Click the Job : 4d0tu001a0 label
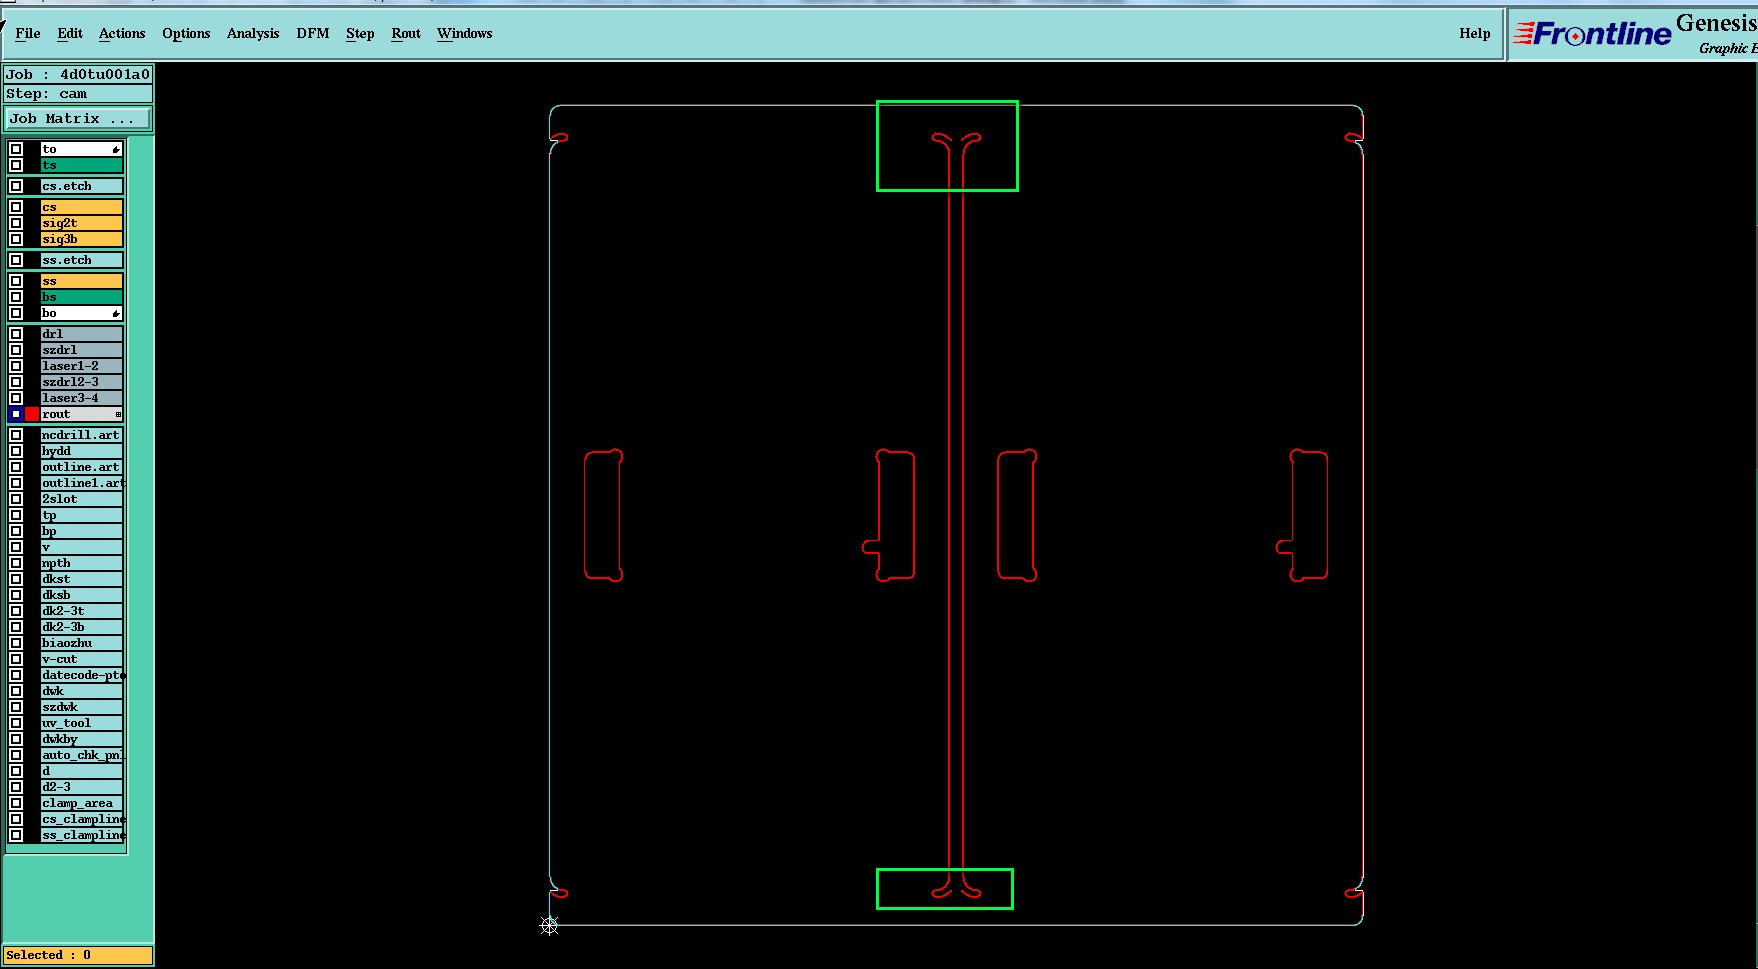Viewport: 1758px width, 969px height. click(x=78, y=74)
